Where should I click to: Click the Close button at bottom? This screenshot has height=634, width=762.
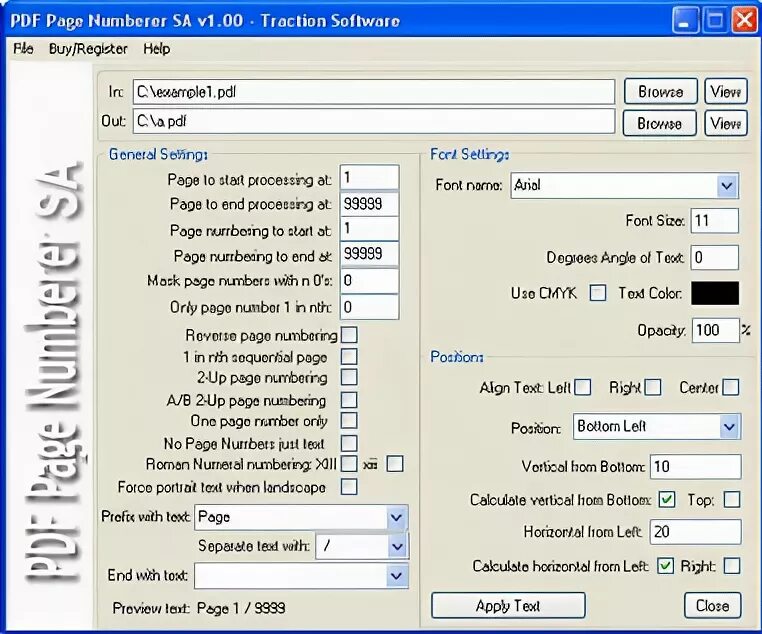[712, 605]
